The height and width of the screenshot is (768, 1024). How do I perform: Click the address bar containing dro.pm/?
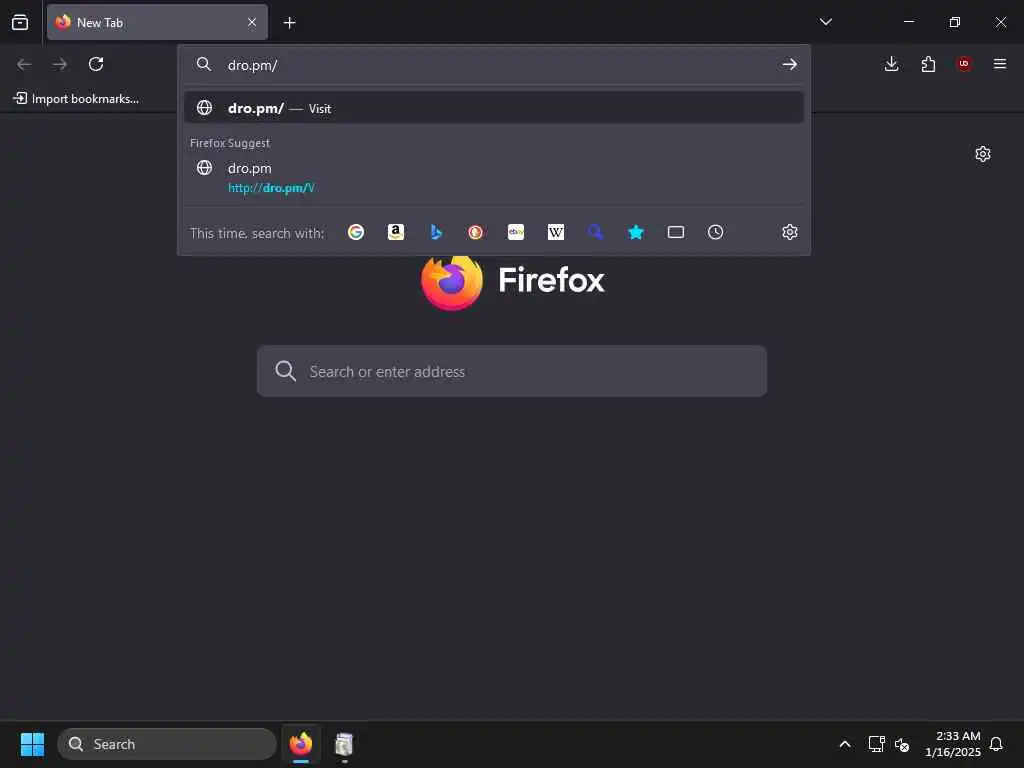[x=494, y=65]
